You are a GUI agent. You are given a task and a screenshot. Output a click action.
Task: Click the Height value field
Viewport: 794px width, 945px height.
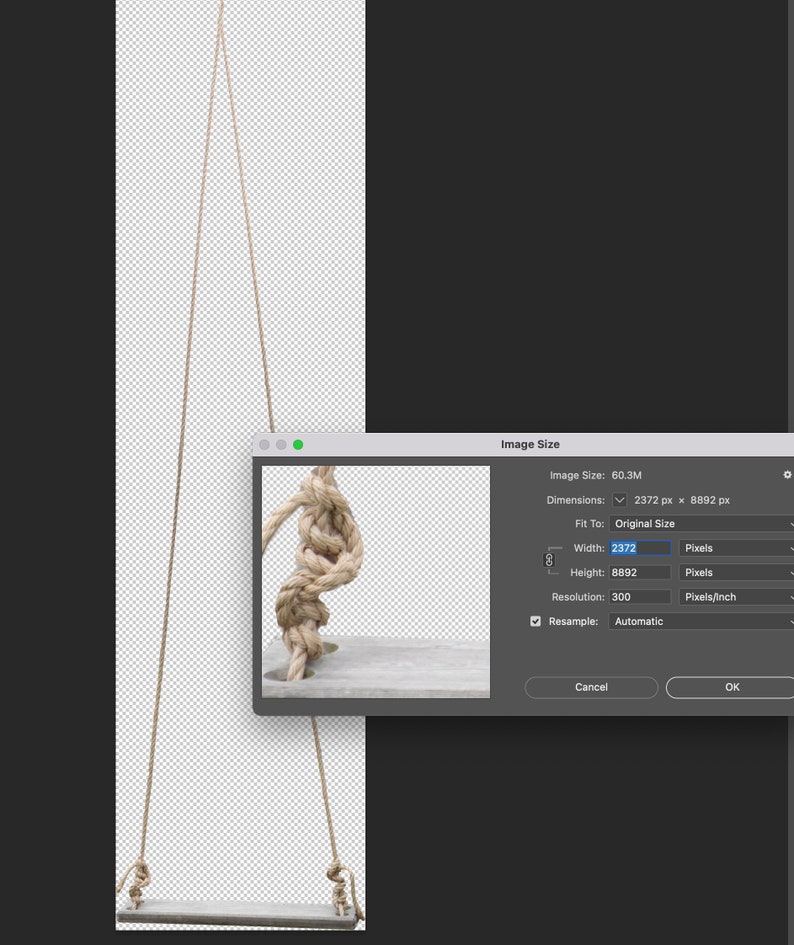(x=640, y=573)
